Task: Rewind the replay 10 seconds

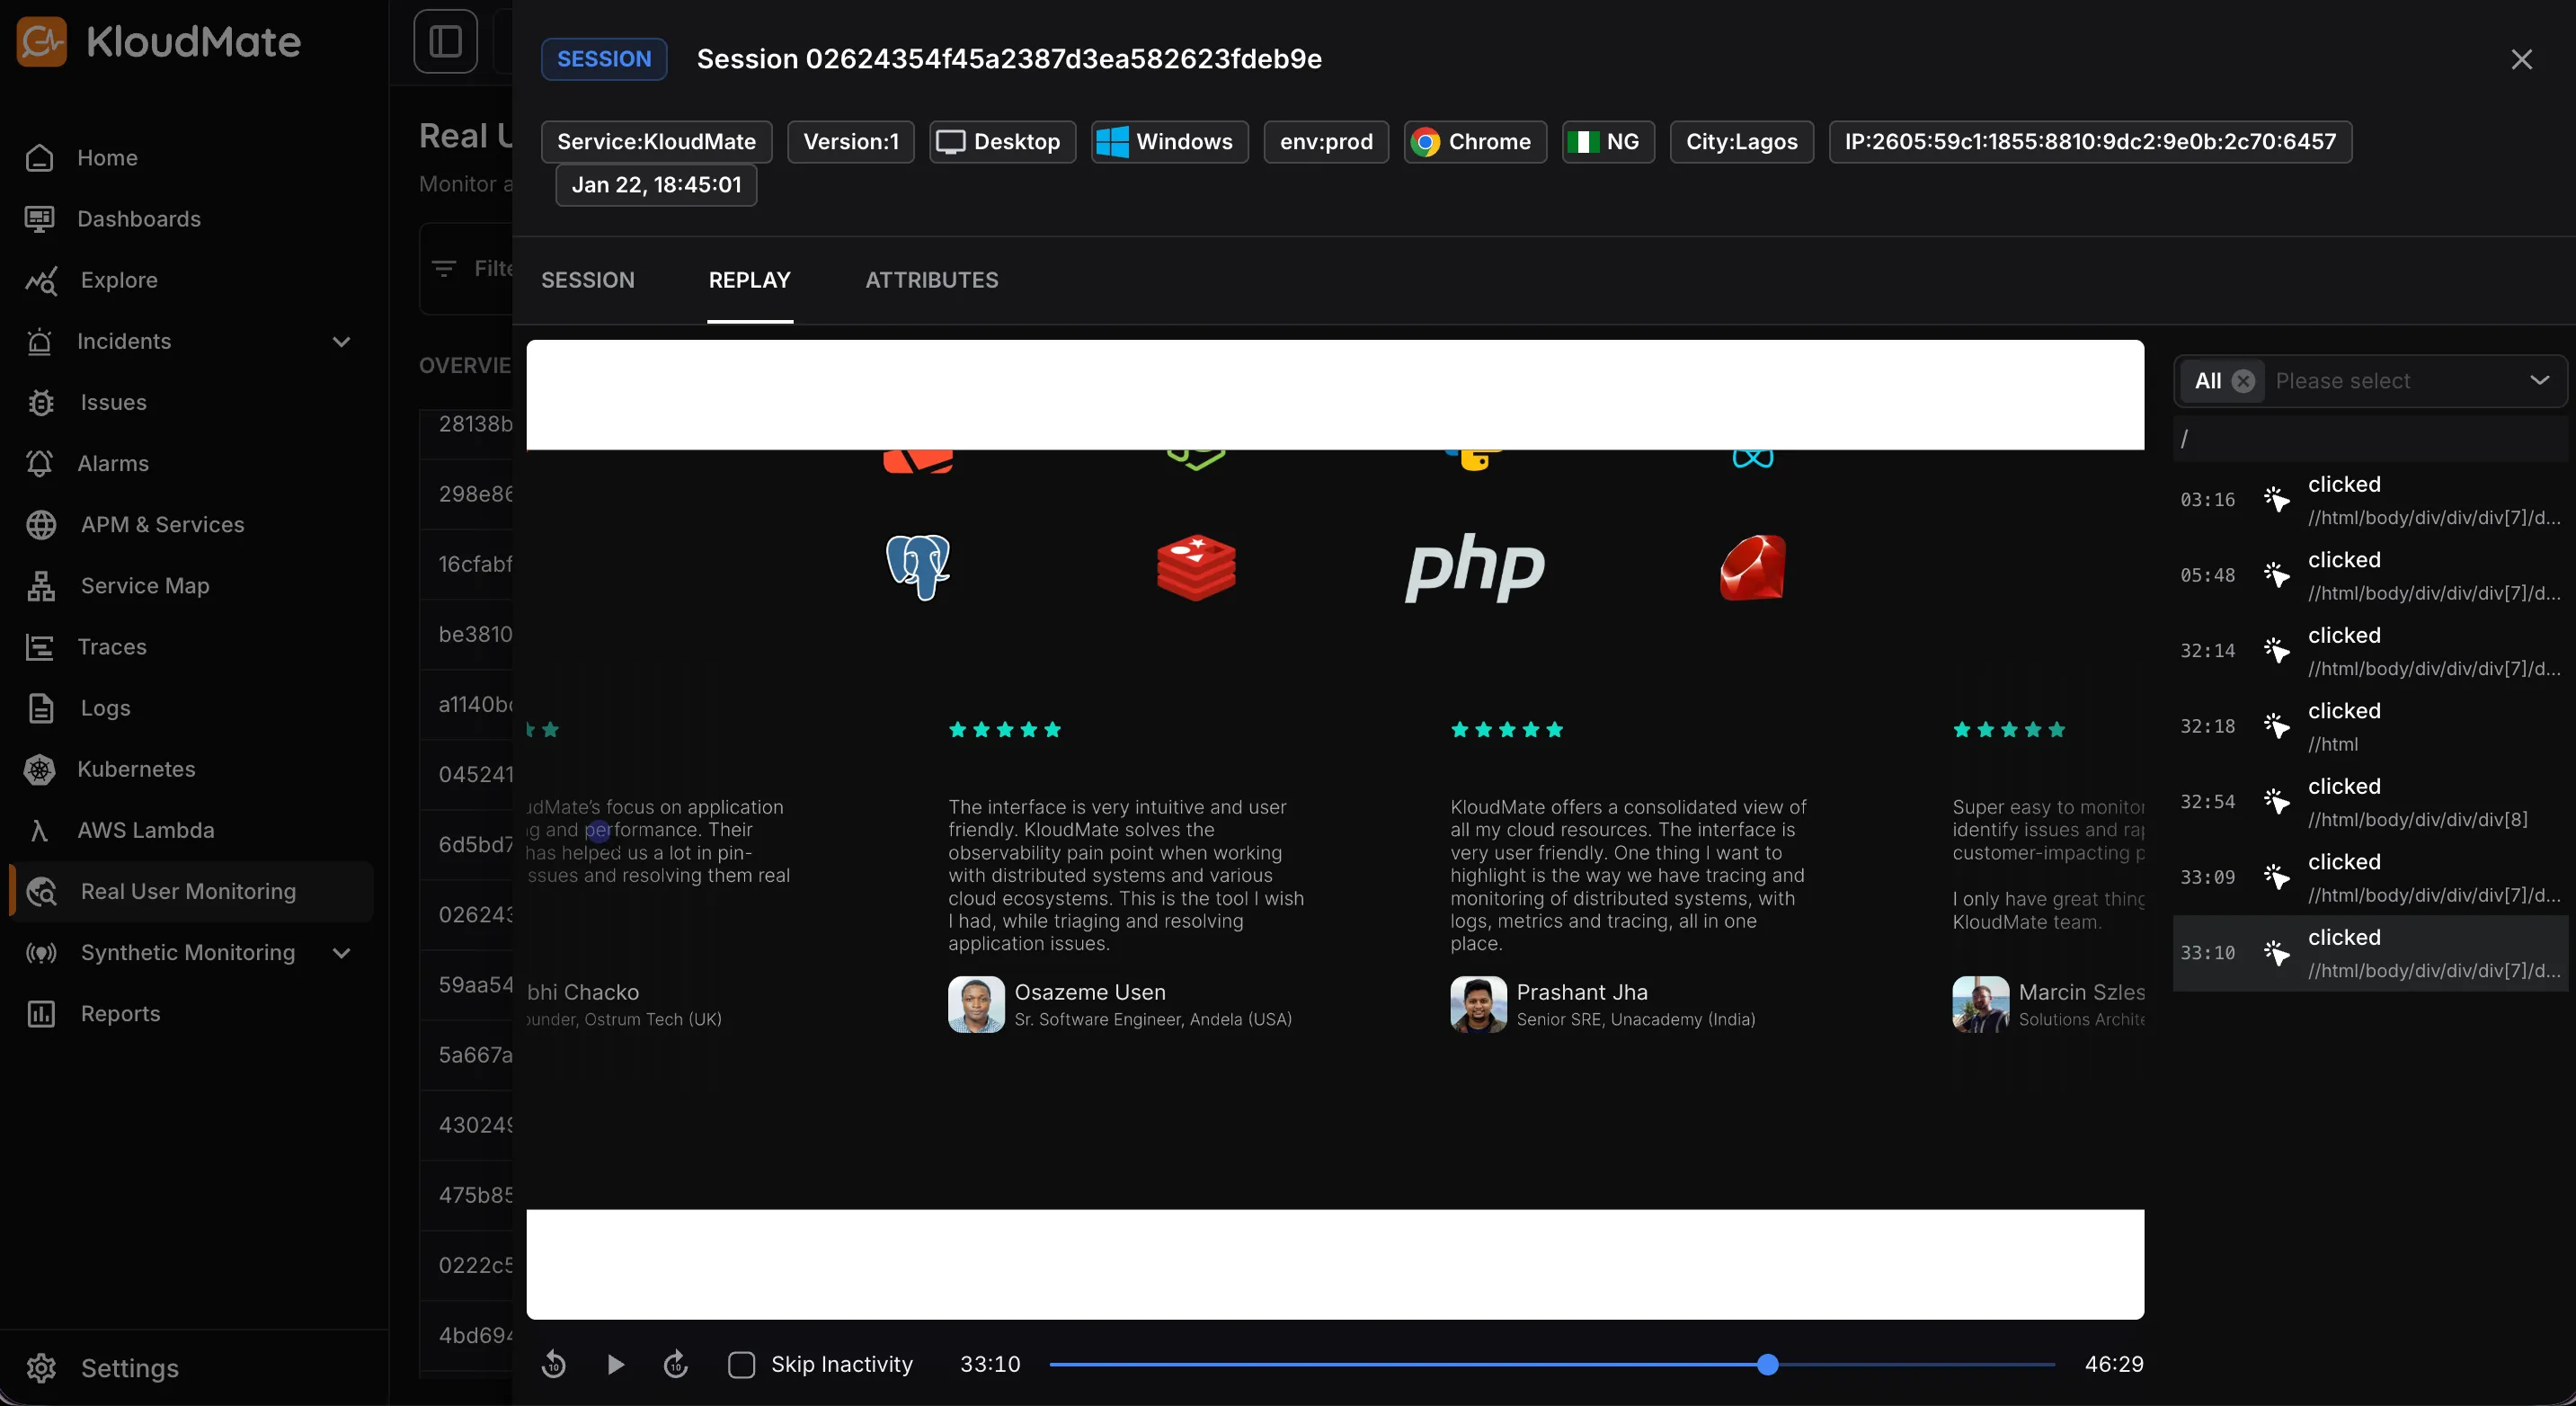Action: (x=554, y=1364)
